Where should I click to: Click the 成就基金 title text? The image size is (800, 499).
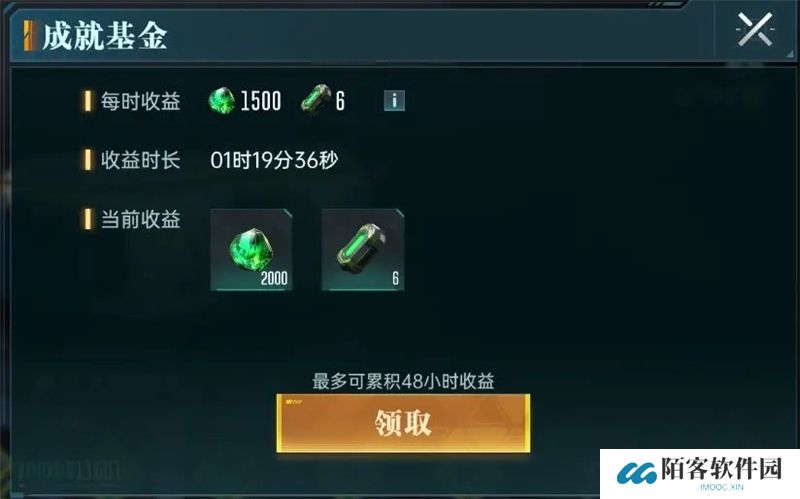click(105, 36)
